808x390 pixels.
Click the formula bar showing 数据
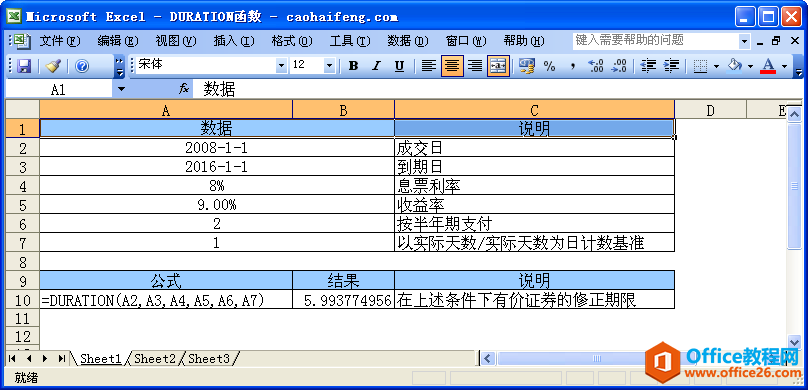(497, 90)
